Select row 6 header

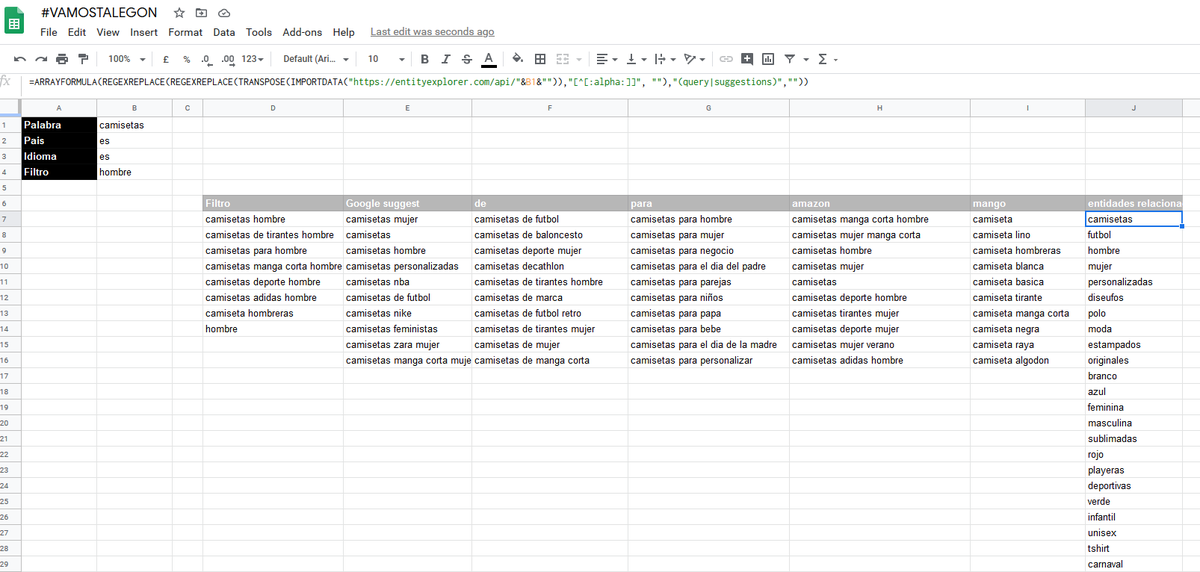pyautogui.click(x=10, y=203)
